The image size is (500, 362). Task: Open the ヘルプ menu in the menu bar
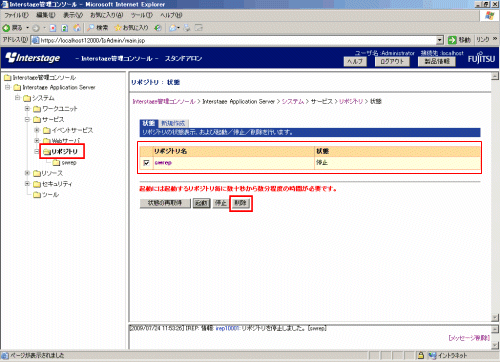coord(171,15)
